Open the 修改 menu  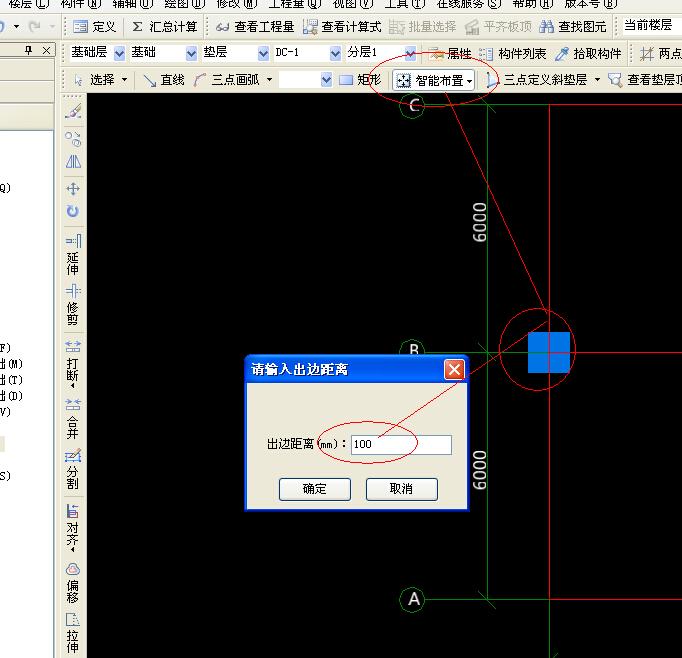pyautogui.click(x=237, y=4)
